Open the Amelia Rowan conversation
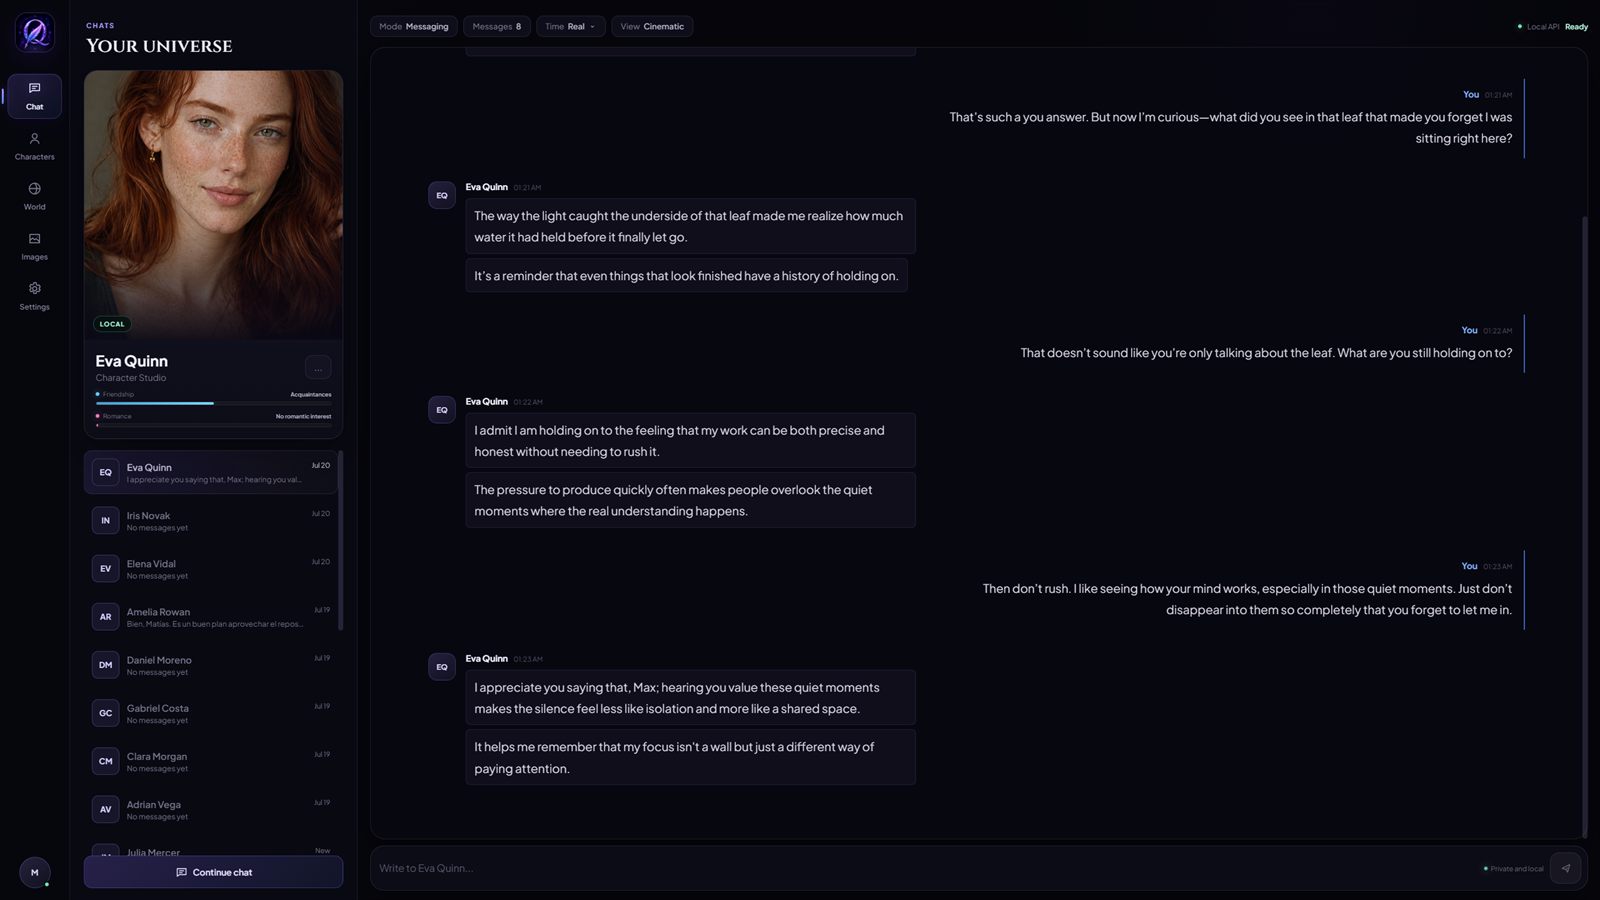The height and width of the screenshot is (900, 1600). (212, 617)
